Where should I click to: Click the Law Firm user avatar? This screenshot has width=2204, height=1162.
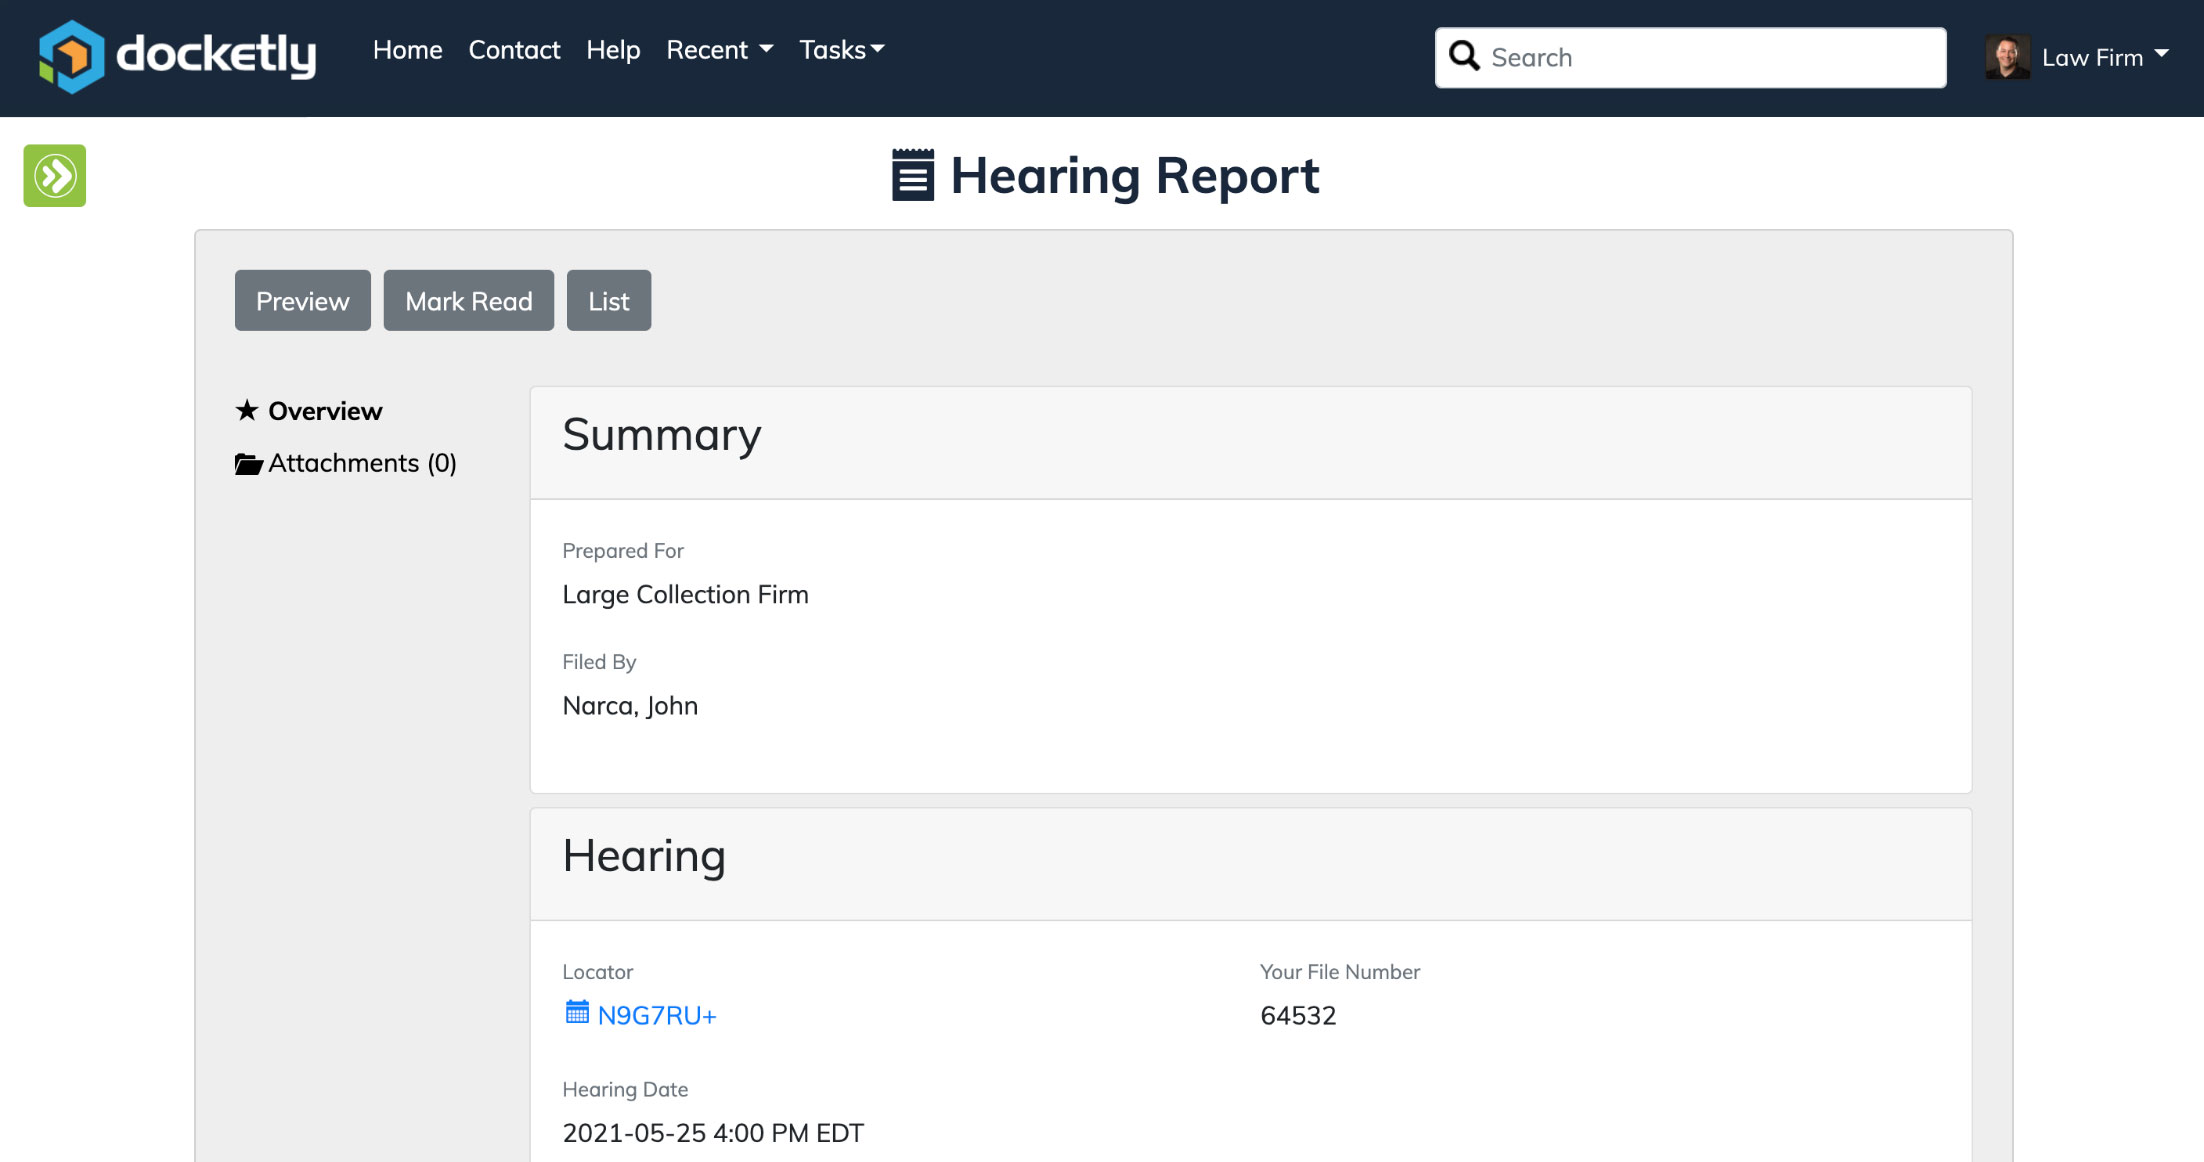2007,57
